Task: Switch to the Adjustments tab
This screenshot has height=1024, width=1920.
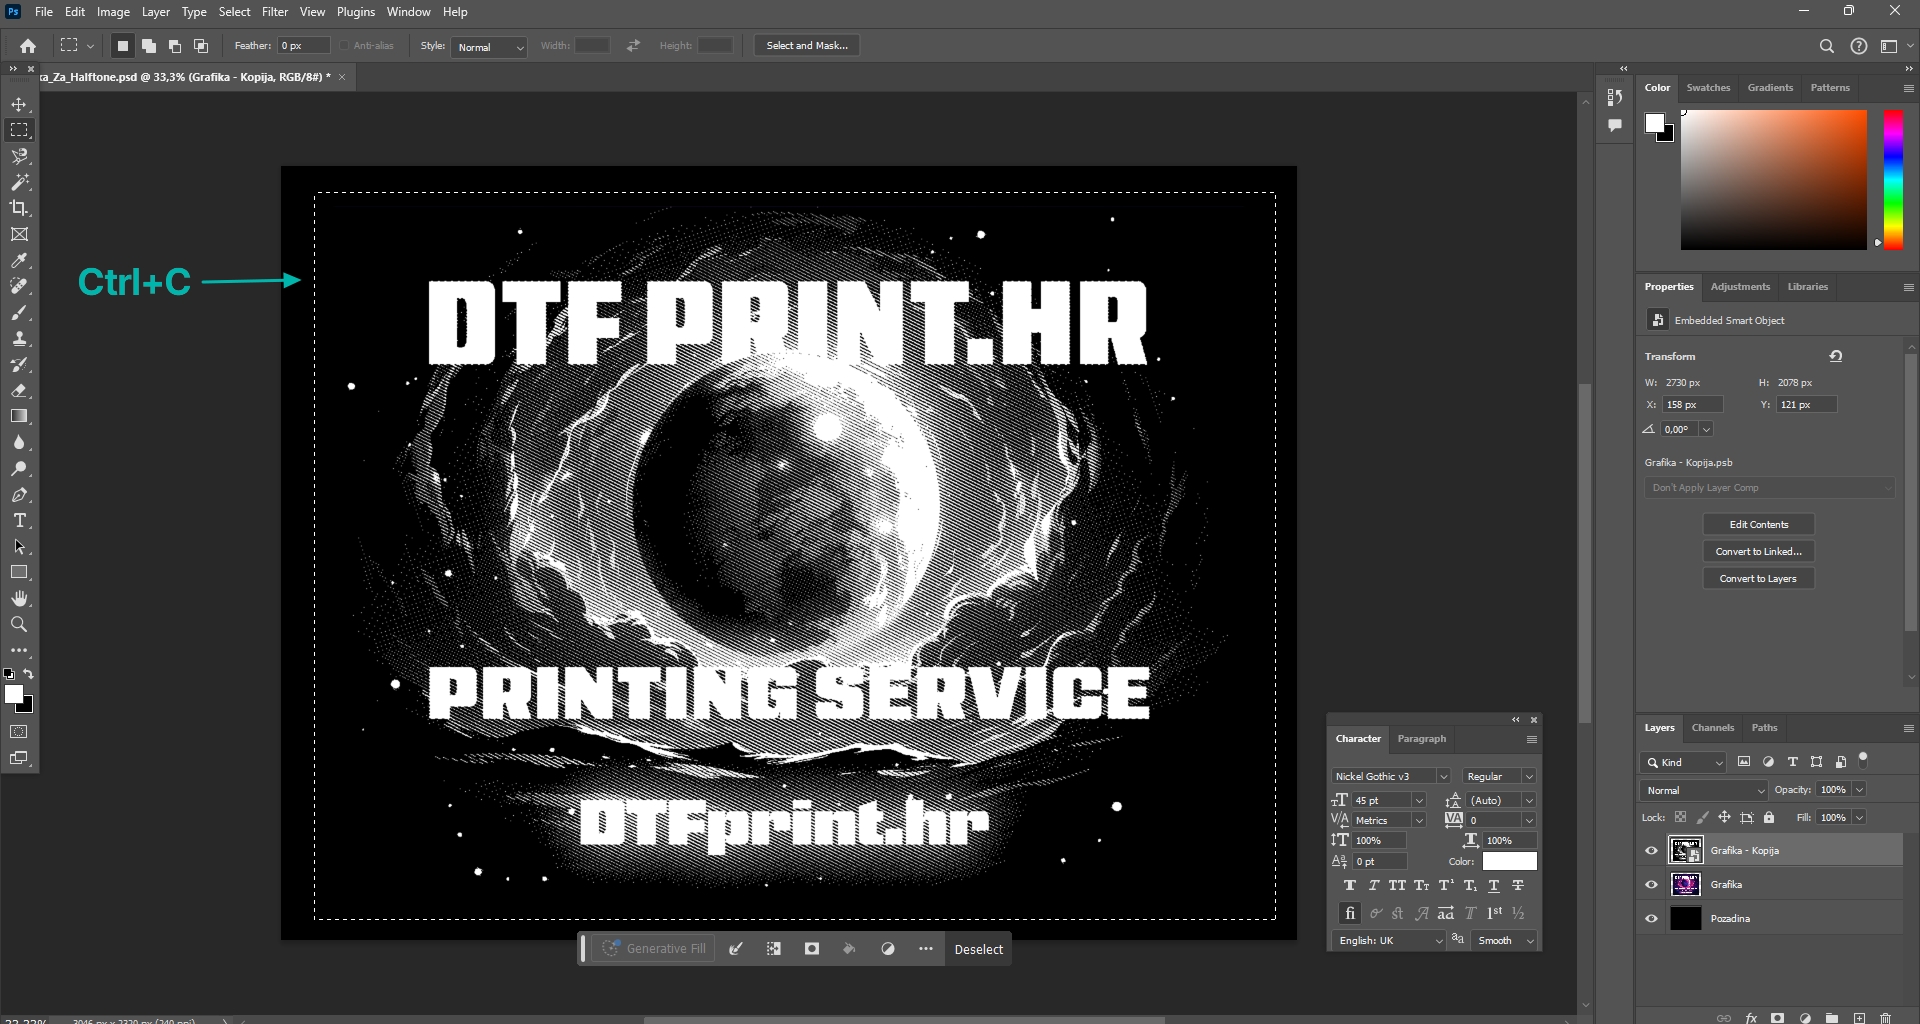Action: [x=1740, y=287]
